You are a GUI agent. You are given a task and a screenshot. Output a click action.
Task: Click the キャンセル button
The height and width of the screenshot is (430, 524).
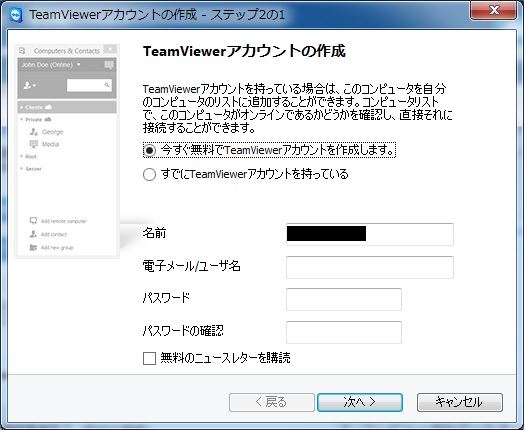coord(460,402)
